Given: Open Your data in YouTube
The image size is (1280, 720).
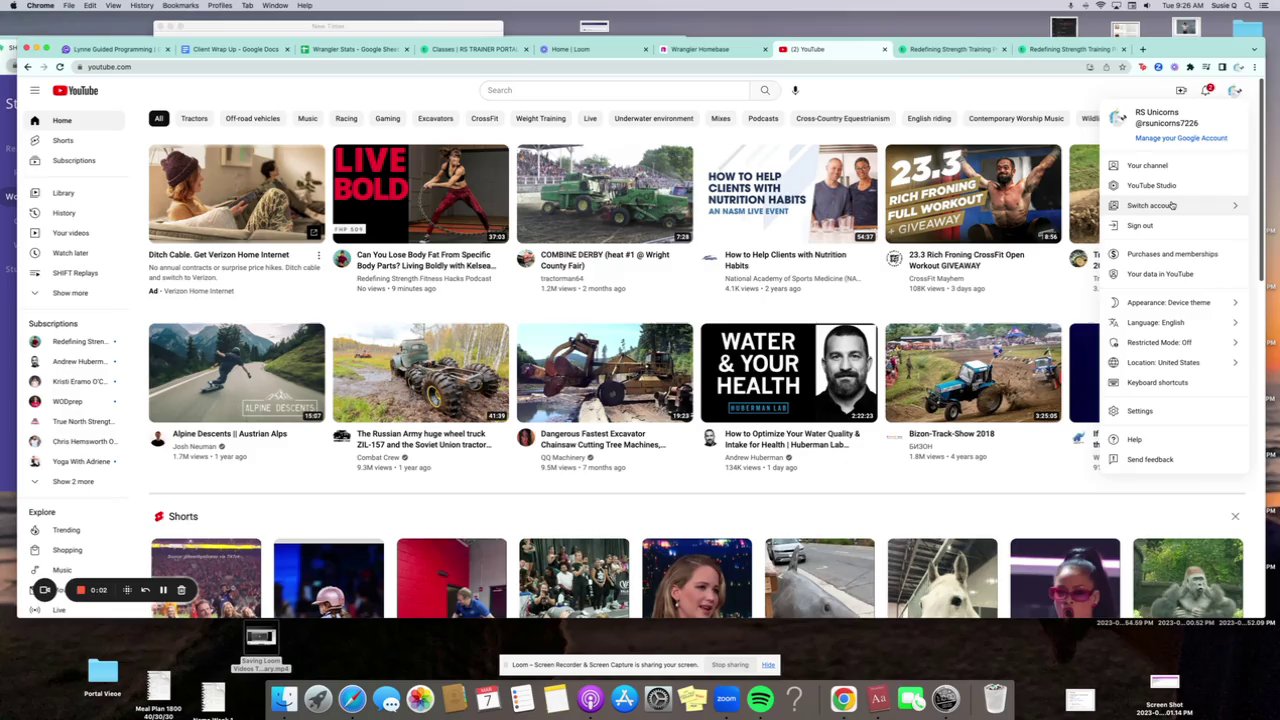Looking at the screenshot, I should [1175, 274].
